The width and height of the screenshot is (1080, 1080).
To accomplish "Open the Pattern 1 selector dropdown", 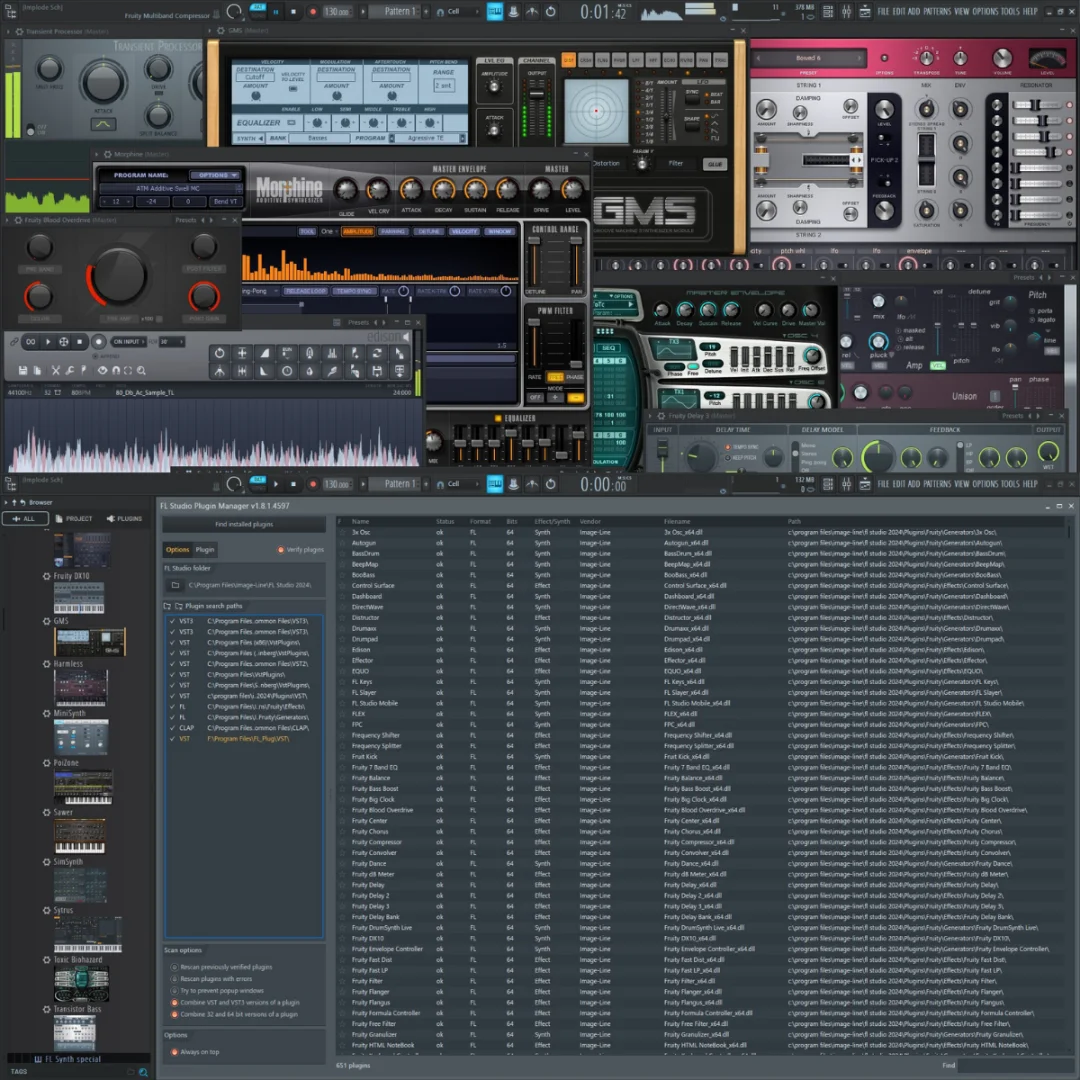I will 399,484.
